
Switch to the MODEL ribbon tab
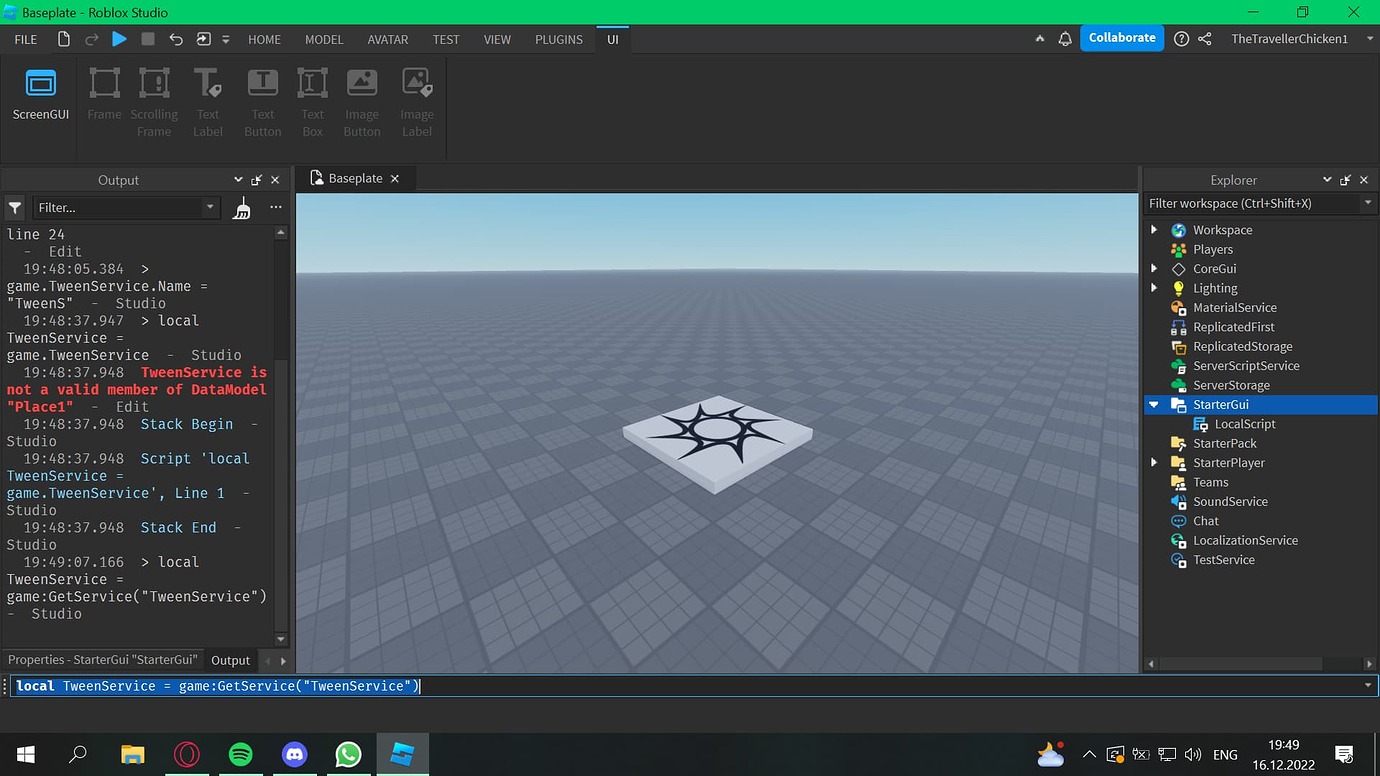click(323, 40)
